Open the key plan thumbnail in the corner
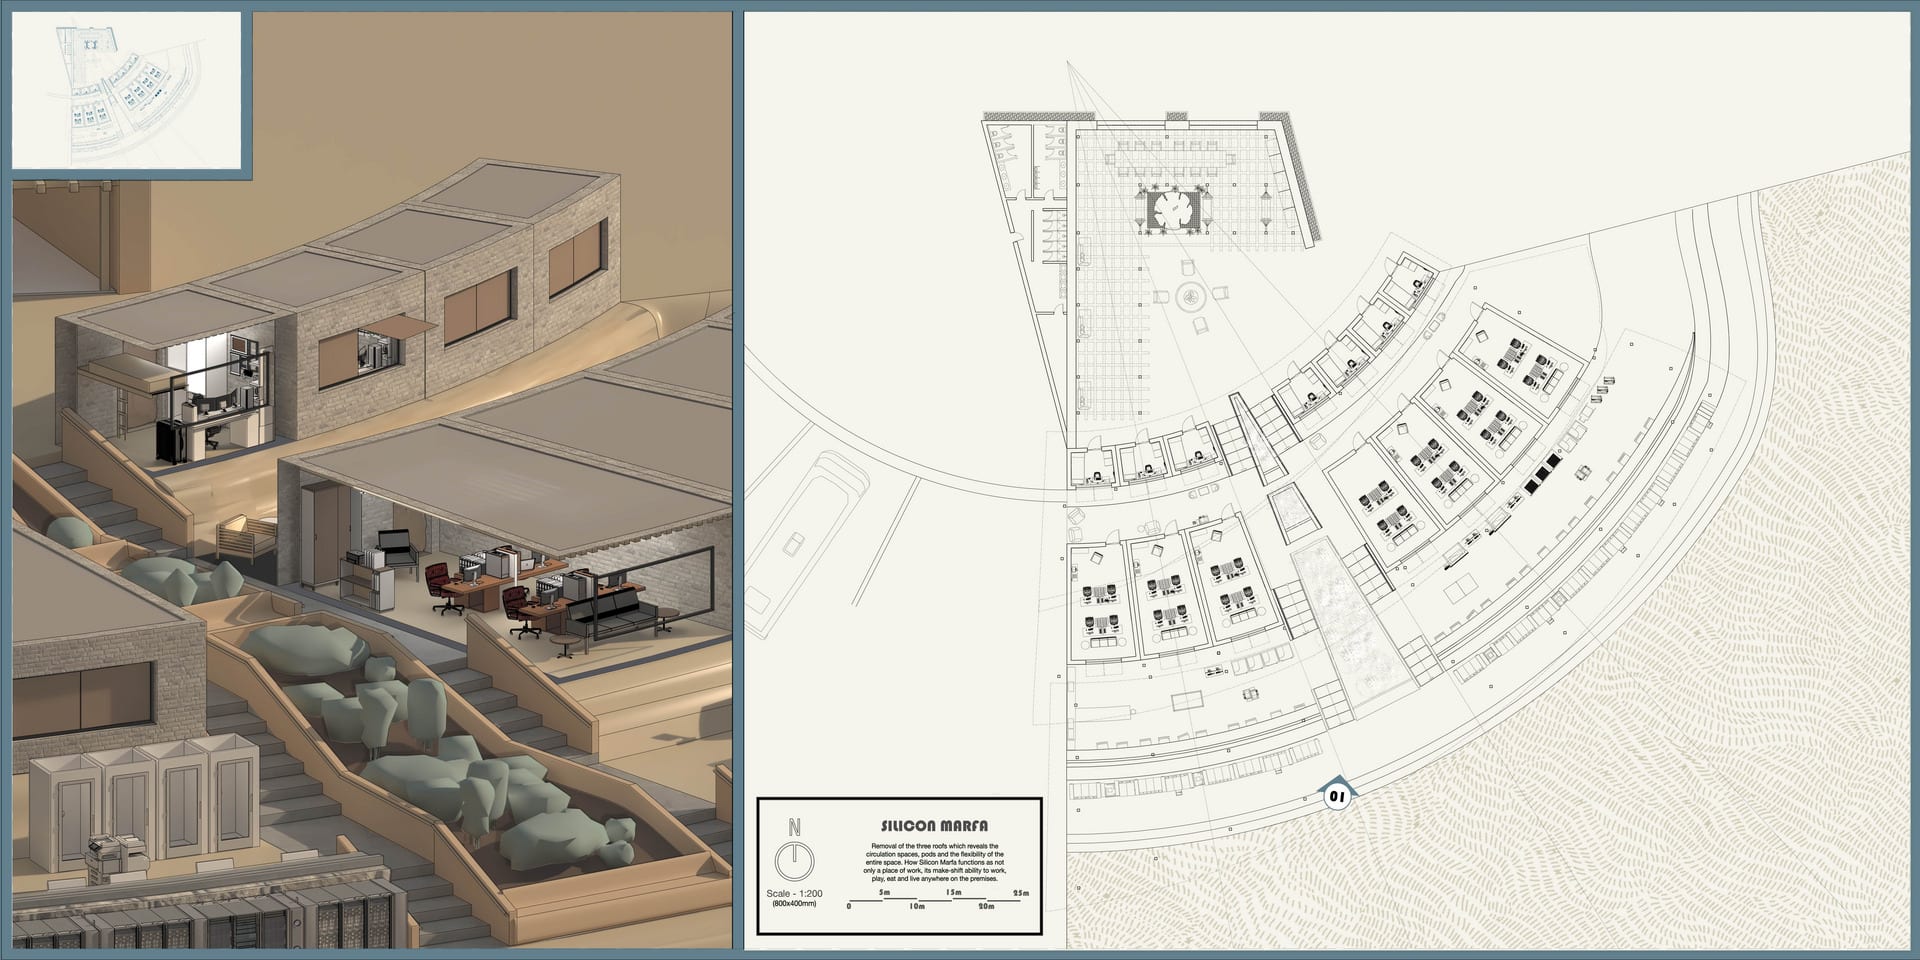Image resolution: width=1920 pixels, height=960 pixels. (x=127, y=90)
